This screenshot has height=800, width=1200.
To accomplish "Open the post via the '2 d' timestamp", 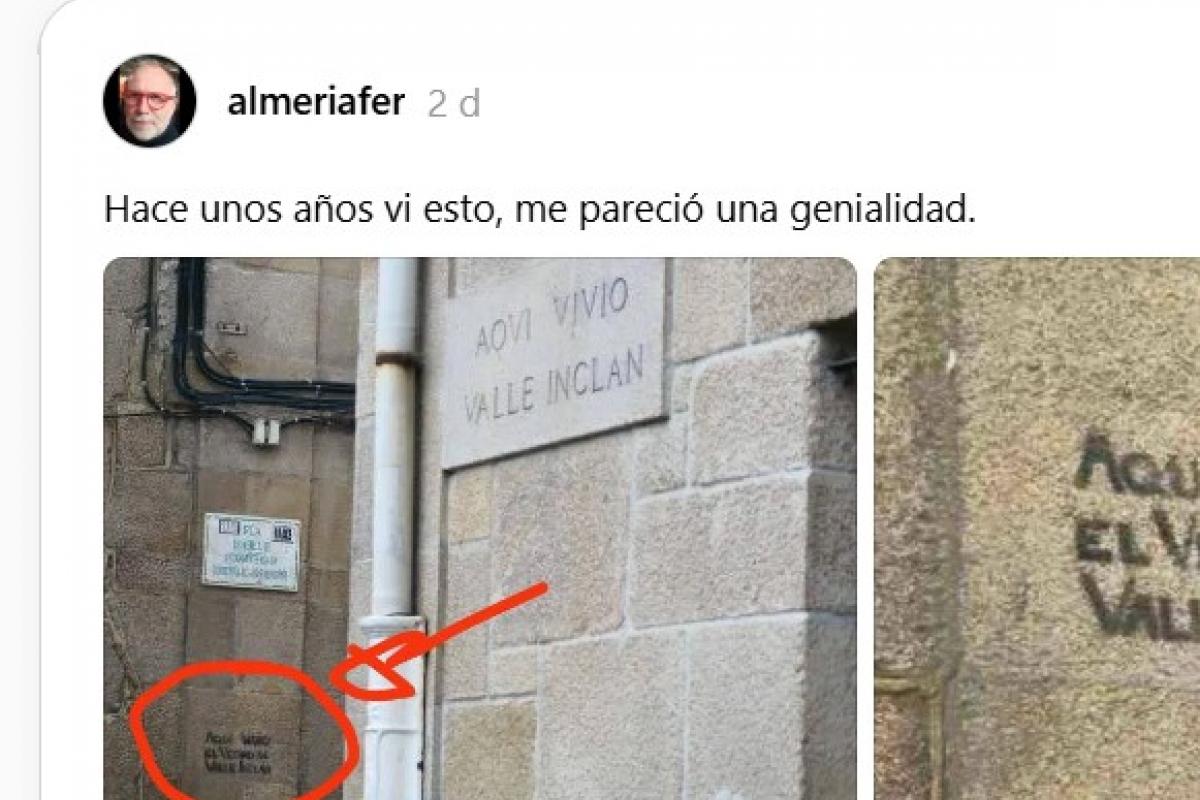I will 454,104.
